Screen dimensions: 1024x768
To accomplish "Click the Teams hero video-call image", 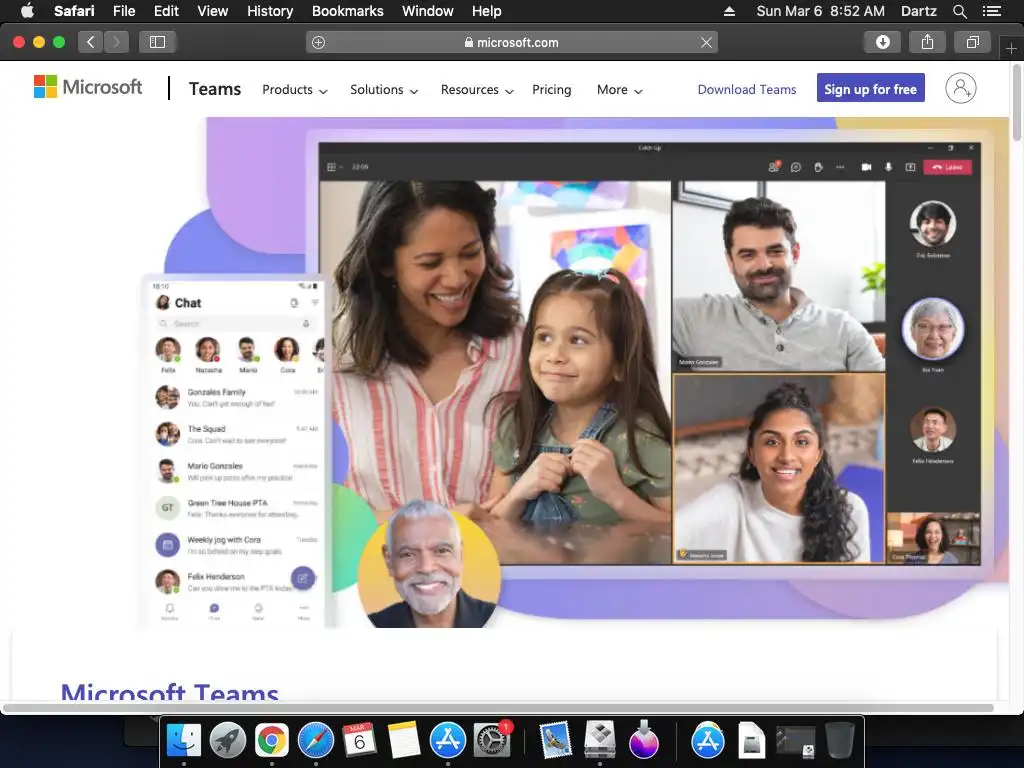I will click(650, 353).
